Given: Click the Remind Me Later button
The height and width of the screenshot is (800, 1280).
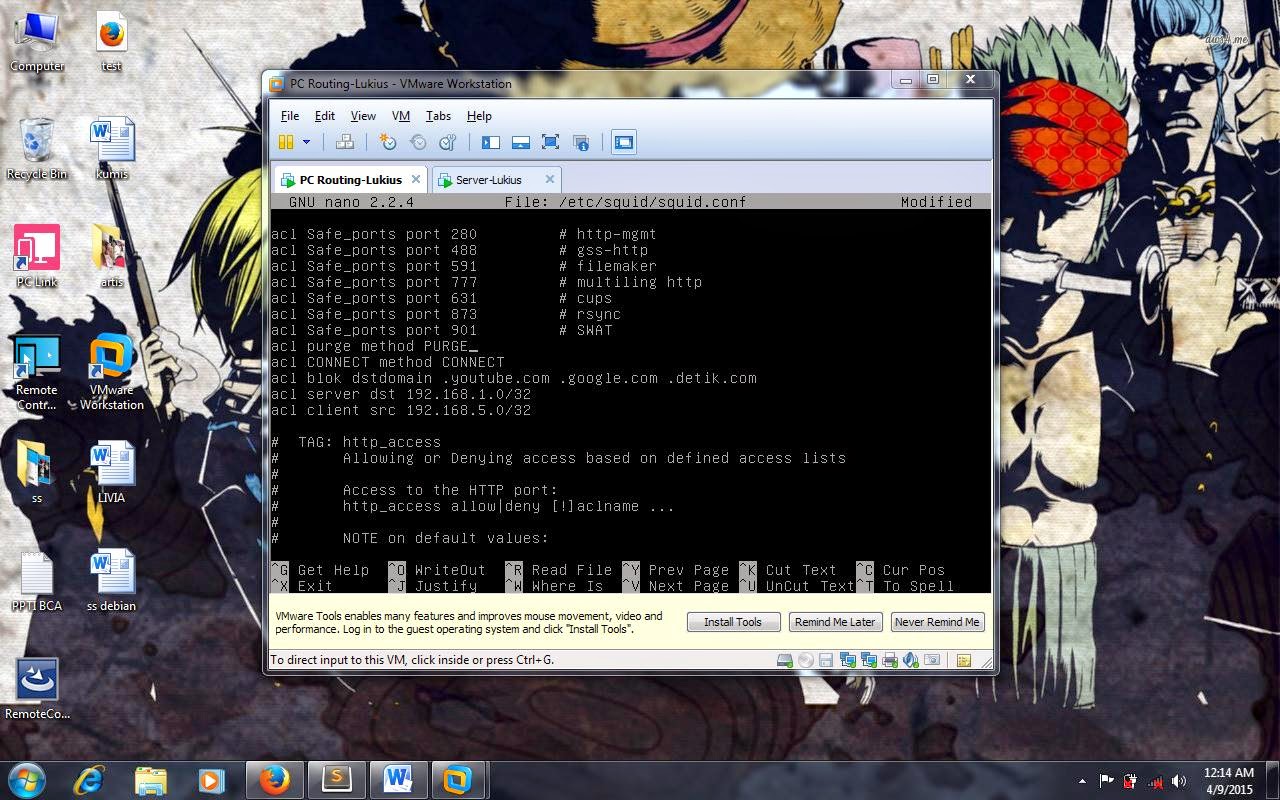Looking at the screenshot, I should coord(835,622).
